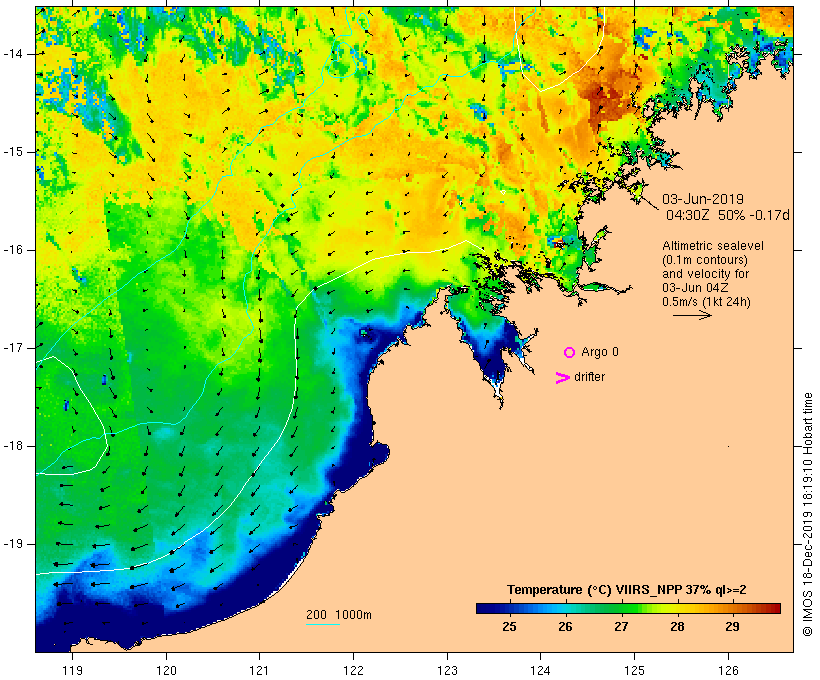Click the 0.5m/s velocity scale arrow

pyautogui.click(x=692, y=315)
